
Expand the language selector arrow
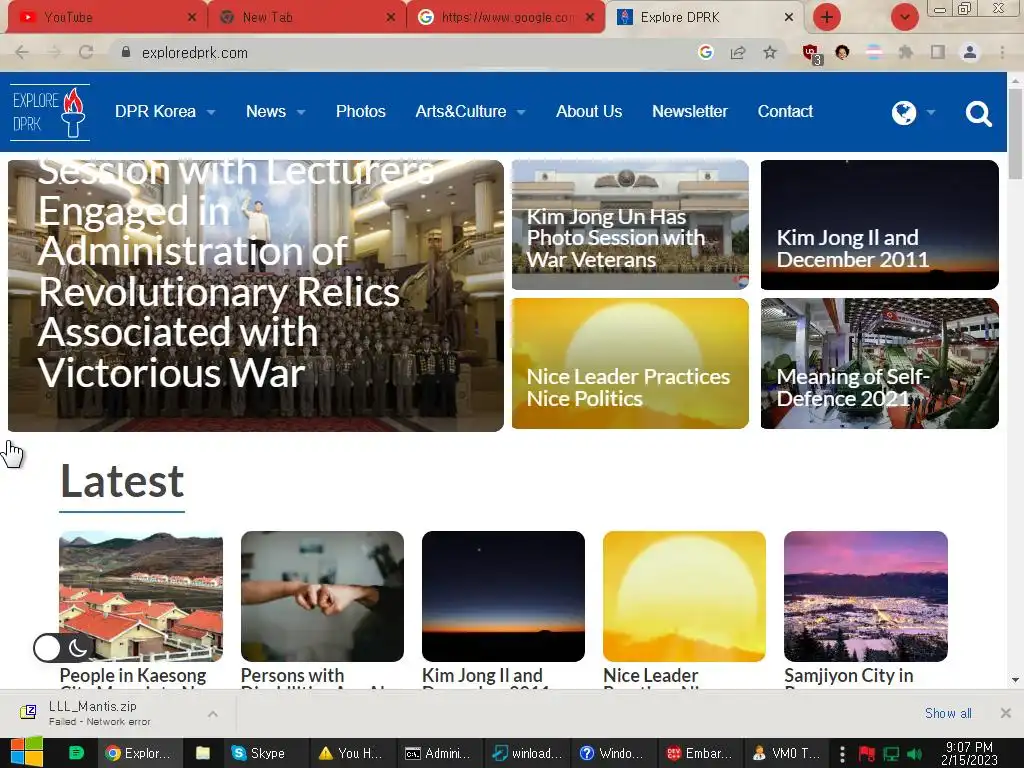(x=931, y=112)
